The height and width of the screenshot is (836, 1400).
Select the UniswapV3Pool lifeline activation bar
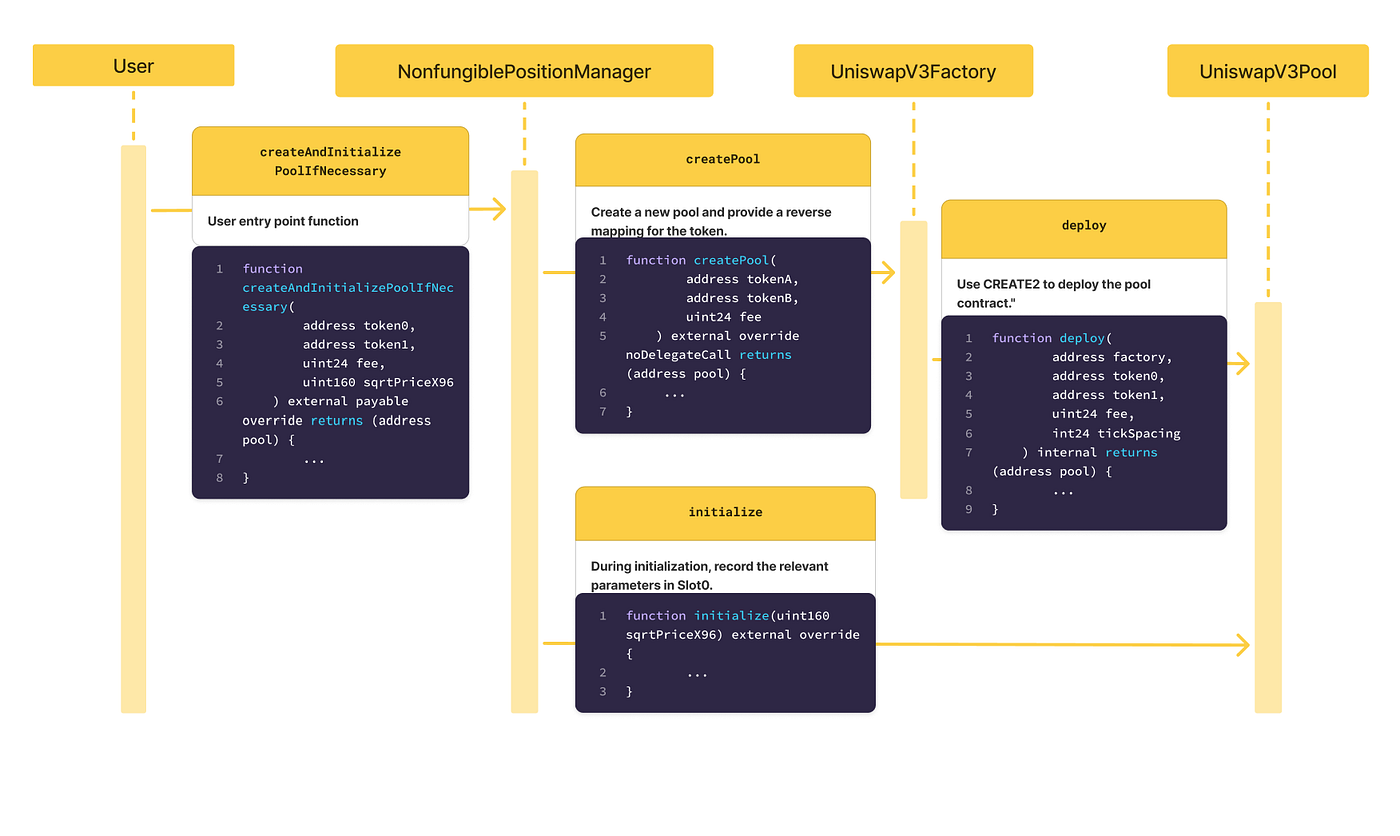(x=1268, y=507)
